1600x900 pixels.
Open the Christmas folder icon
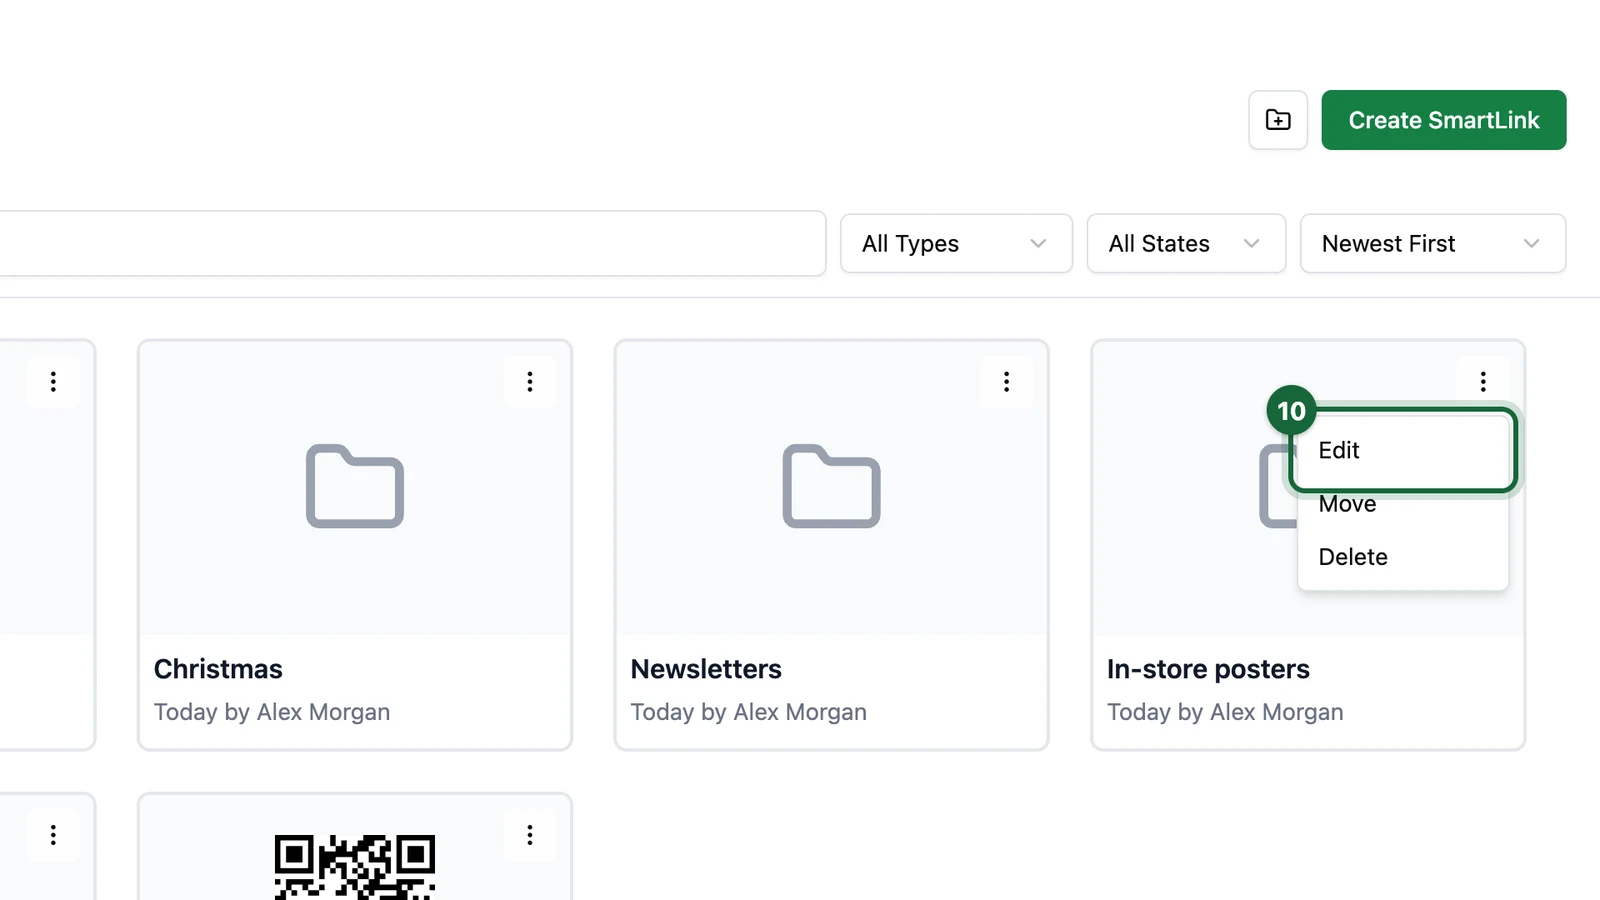point(355,486)
